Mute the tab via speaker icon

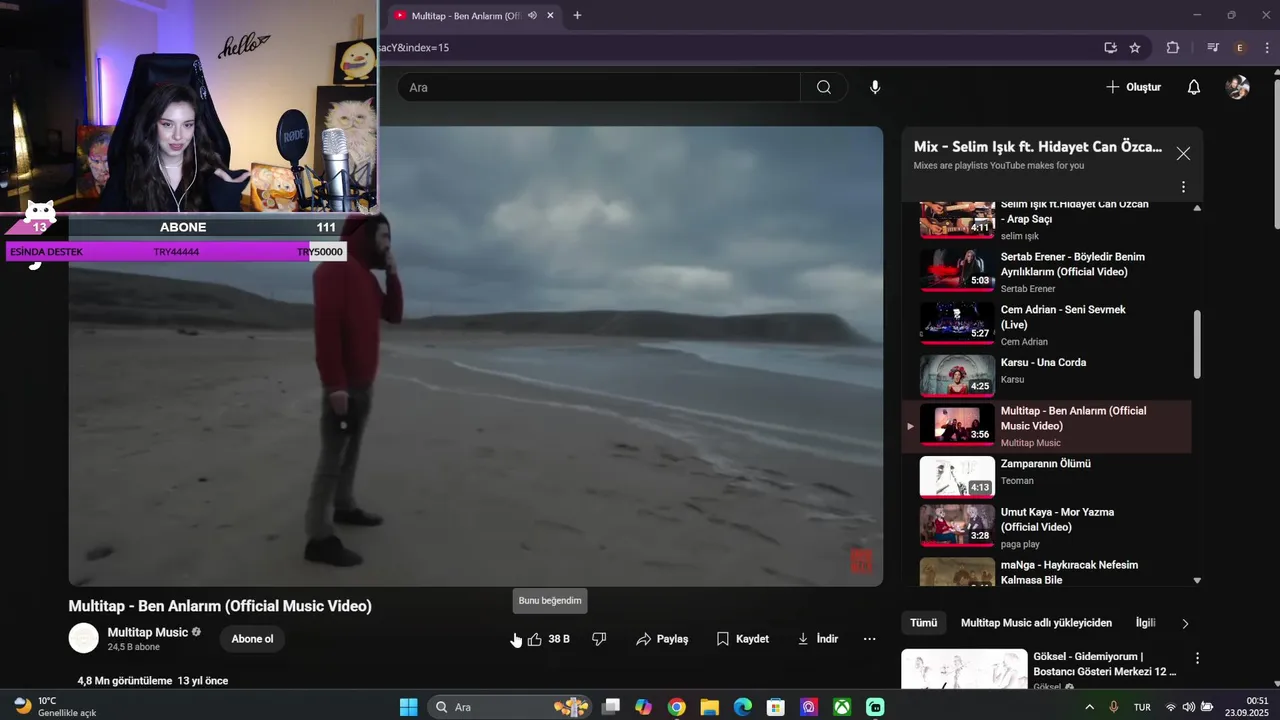click(532, 15)
